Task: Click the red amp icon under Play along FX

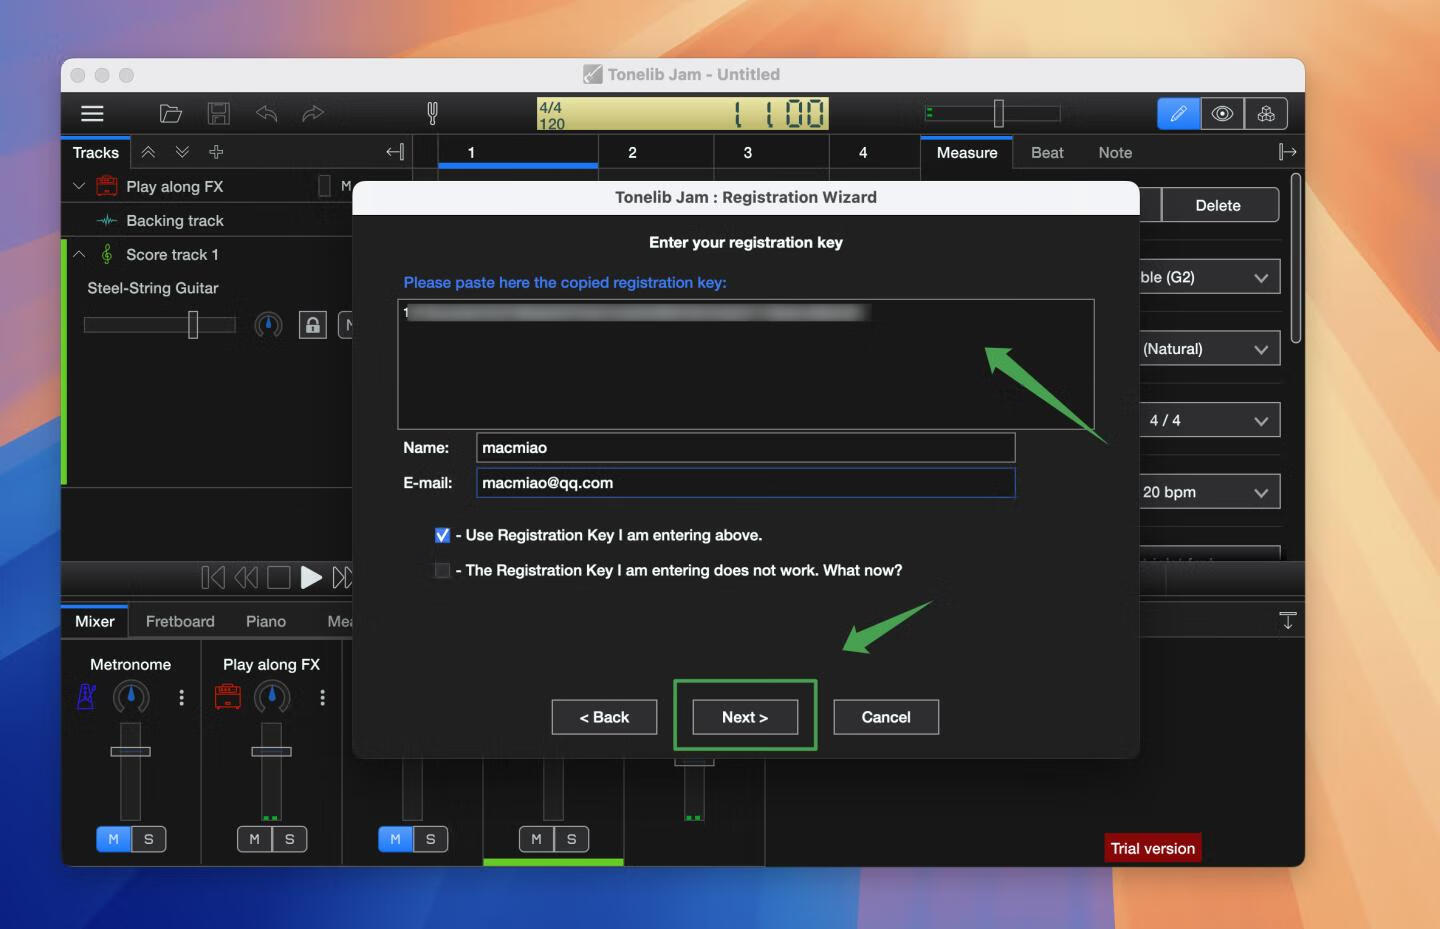Action: (227, 697)
